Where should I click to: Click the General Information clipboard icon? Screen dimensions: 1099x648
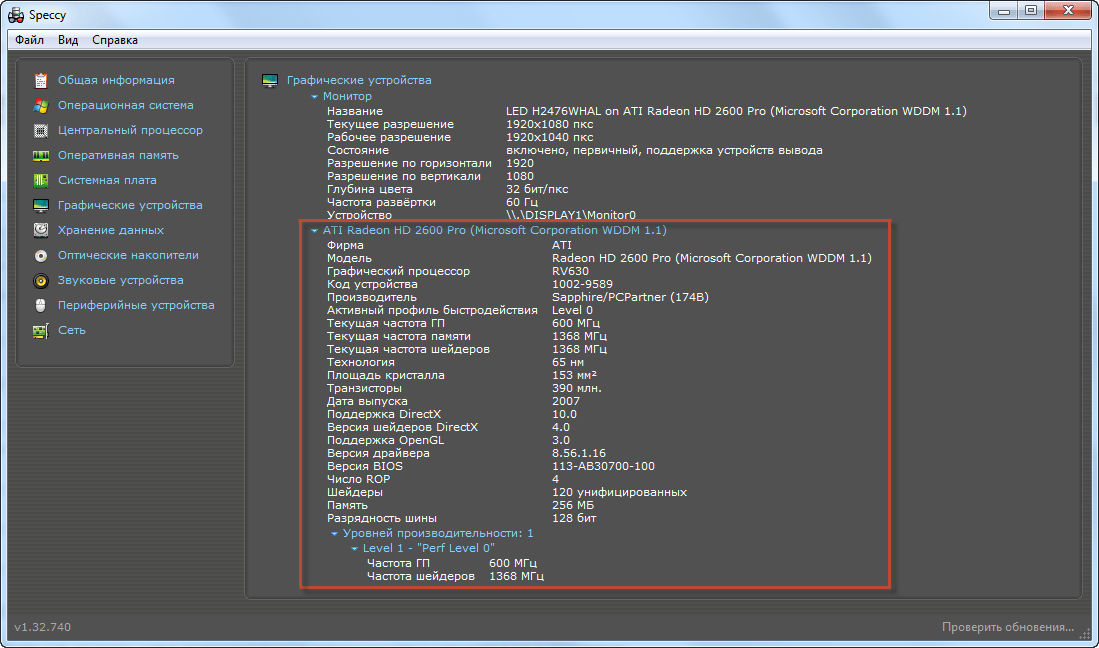tap(41, 80)
